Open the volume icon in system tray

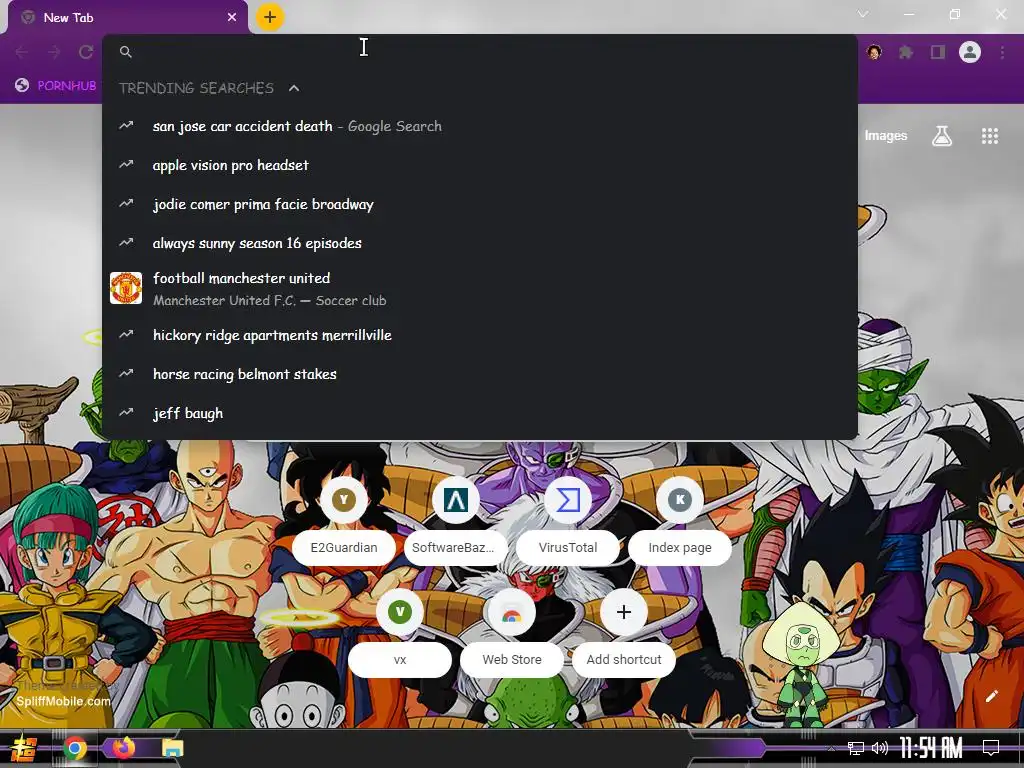click(880, 748)
